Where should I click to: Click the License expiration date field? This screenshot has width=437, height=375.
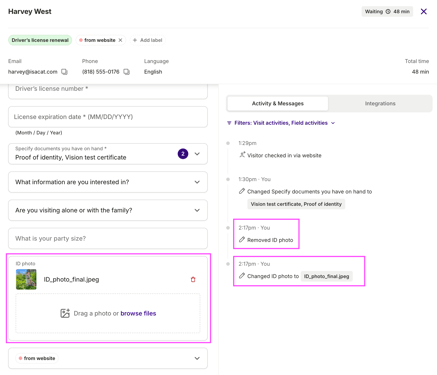108,117
